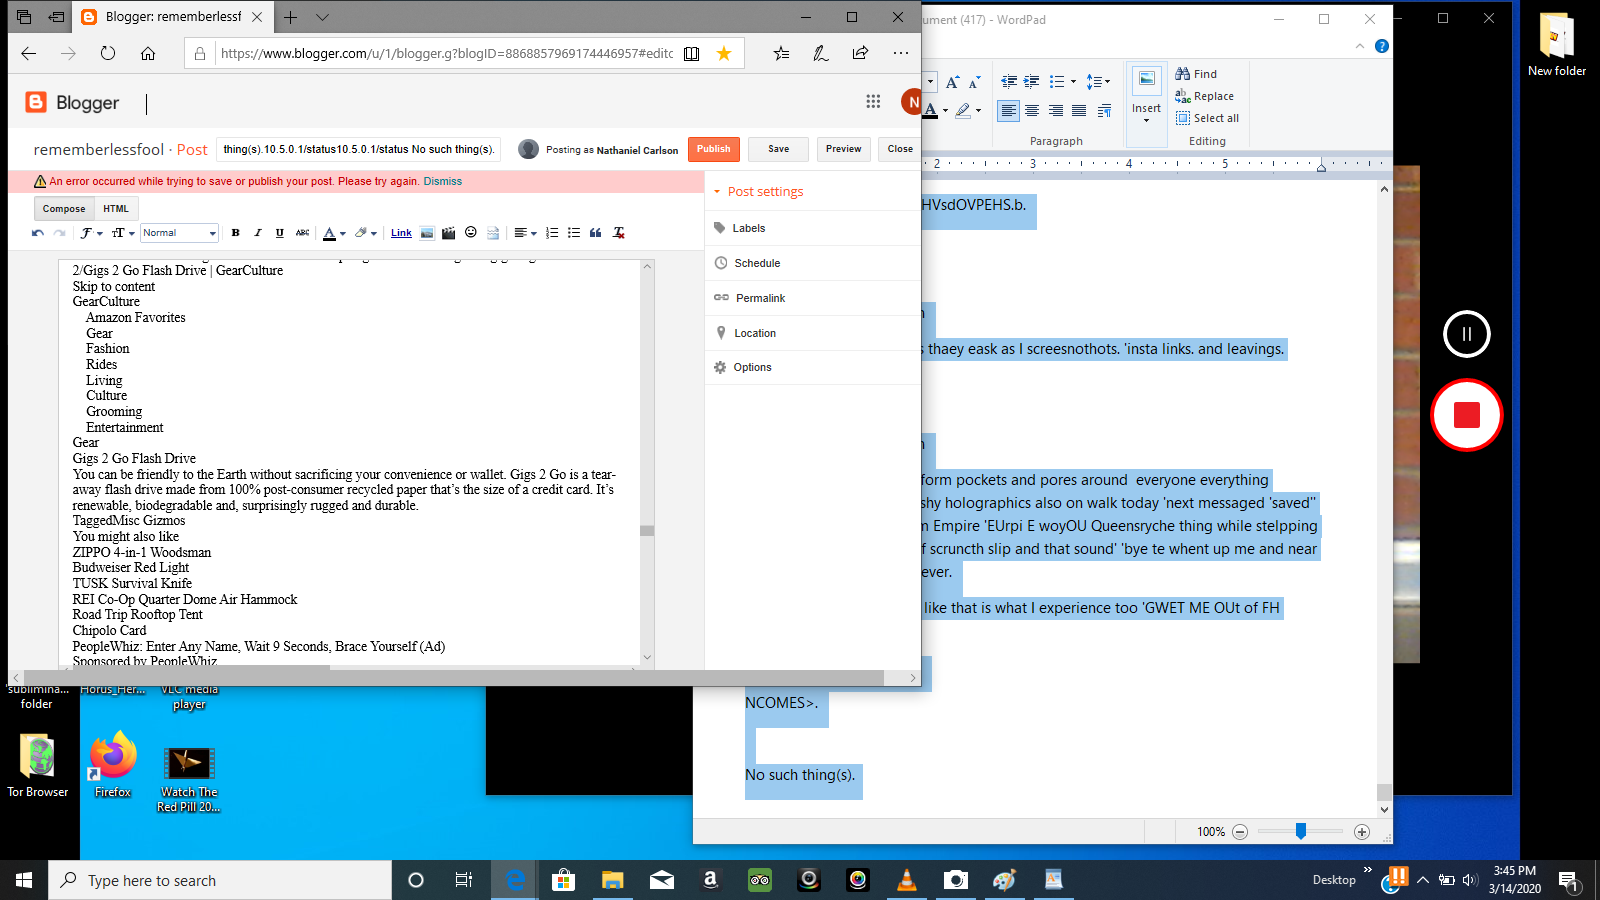Shrink font size in WordPad ribbon

click(x=974, y=82)
